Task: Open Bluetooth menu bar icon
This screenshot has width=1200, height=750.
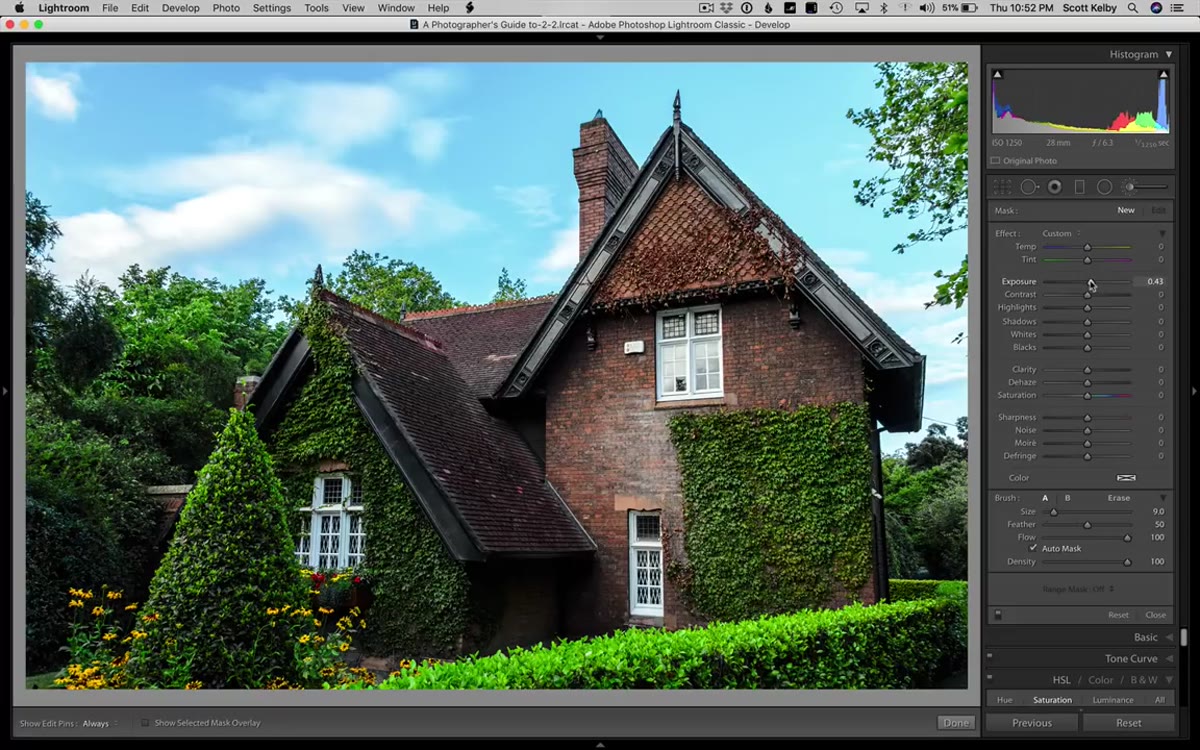Action: click(883, 8)
